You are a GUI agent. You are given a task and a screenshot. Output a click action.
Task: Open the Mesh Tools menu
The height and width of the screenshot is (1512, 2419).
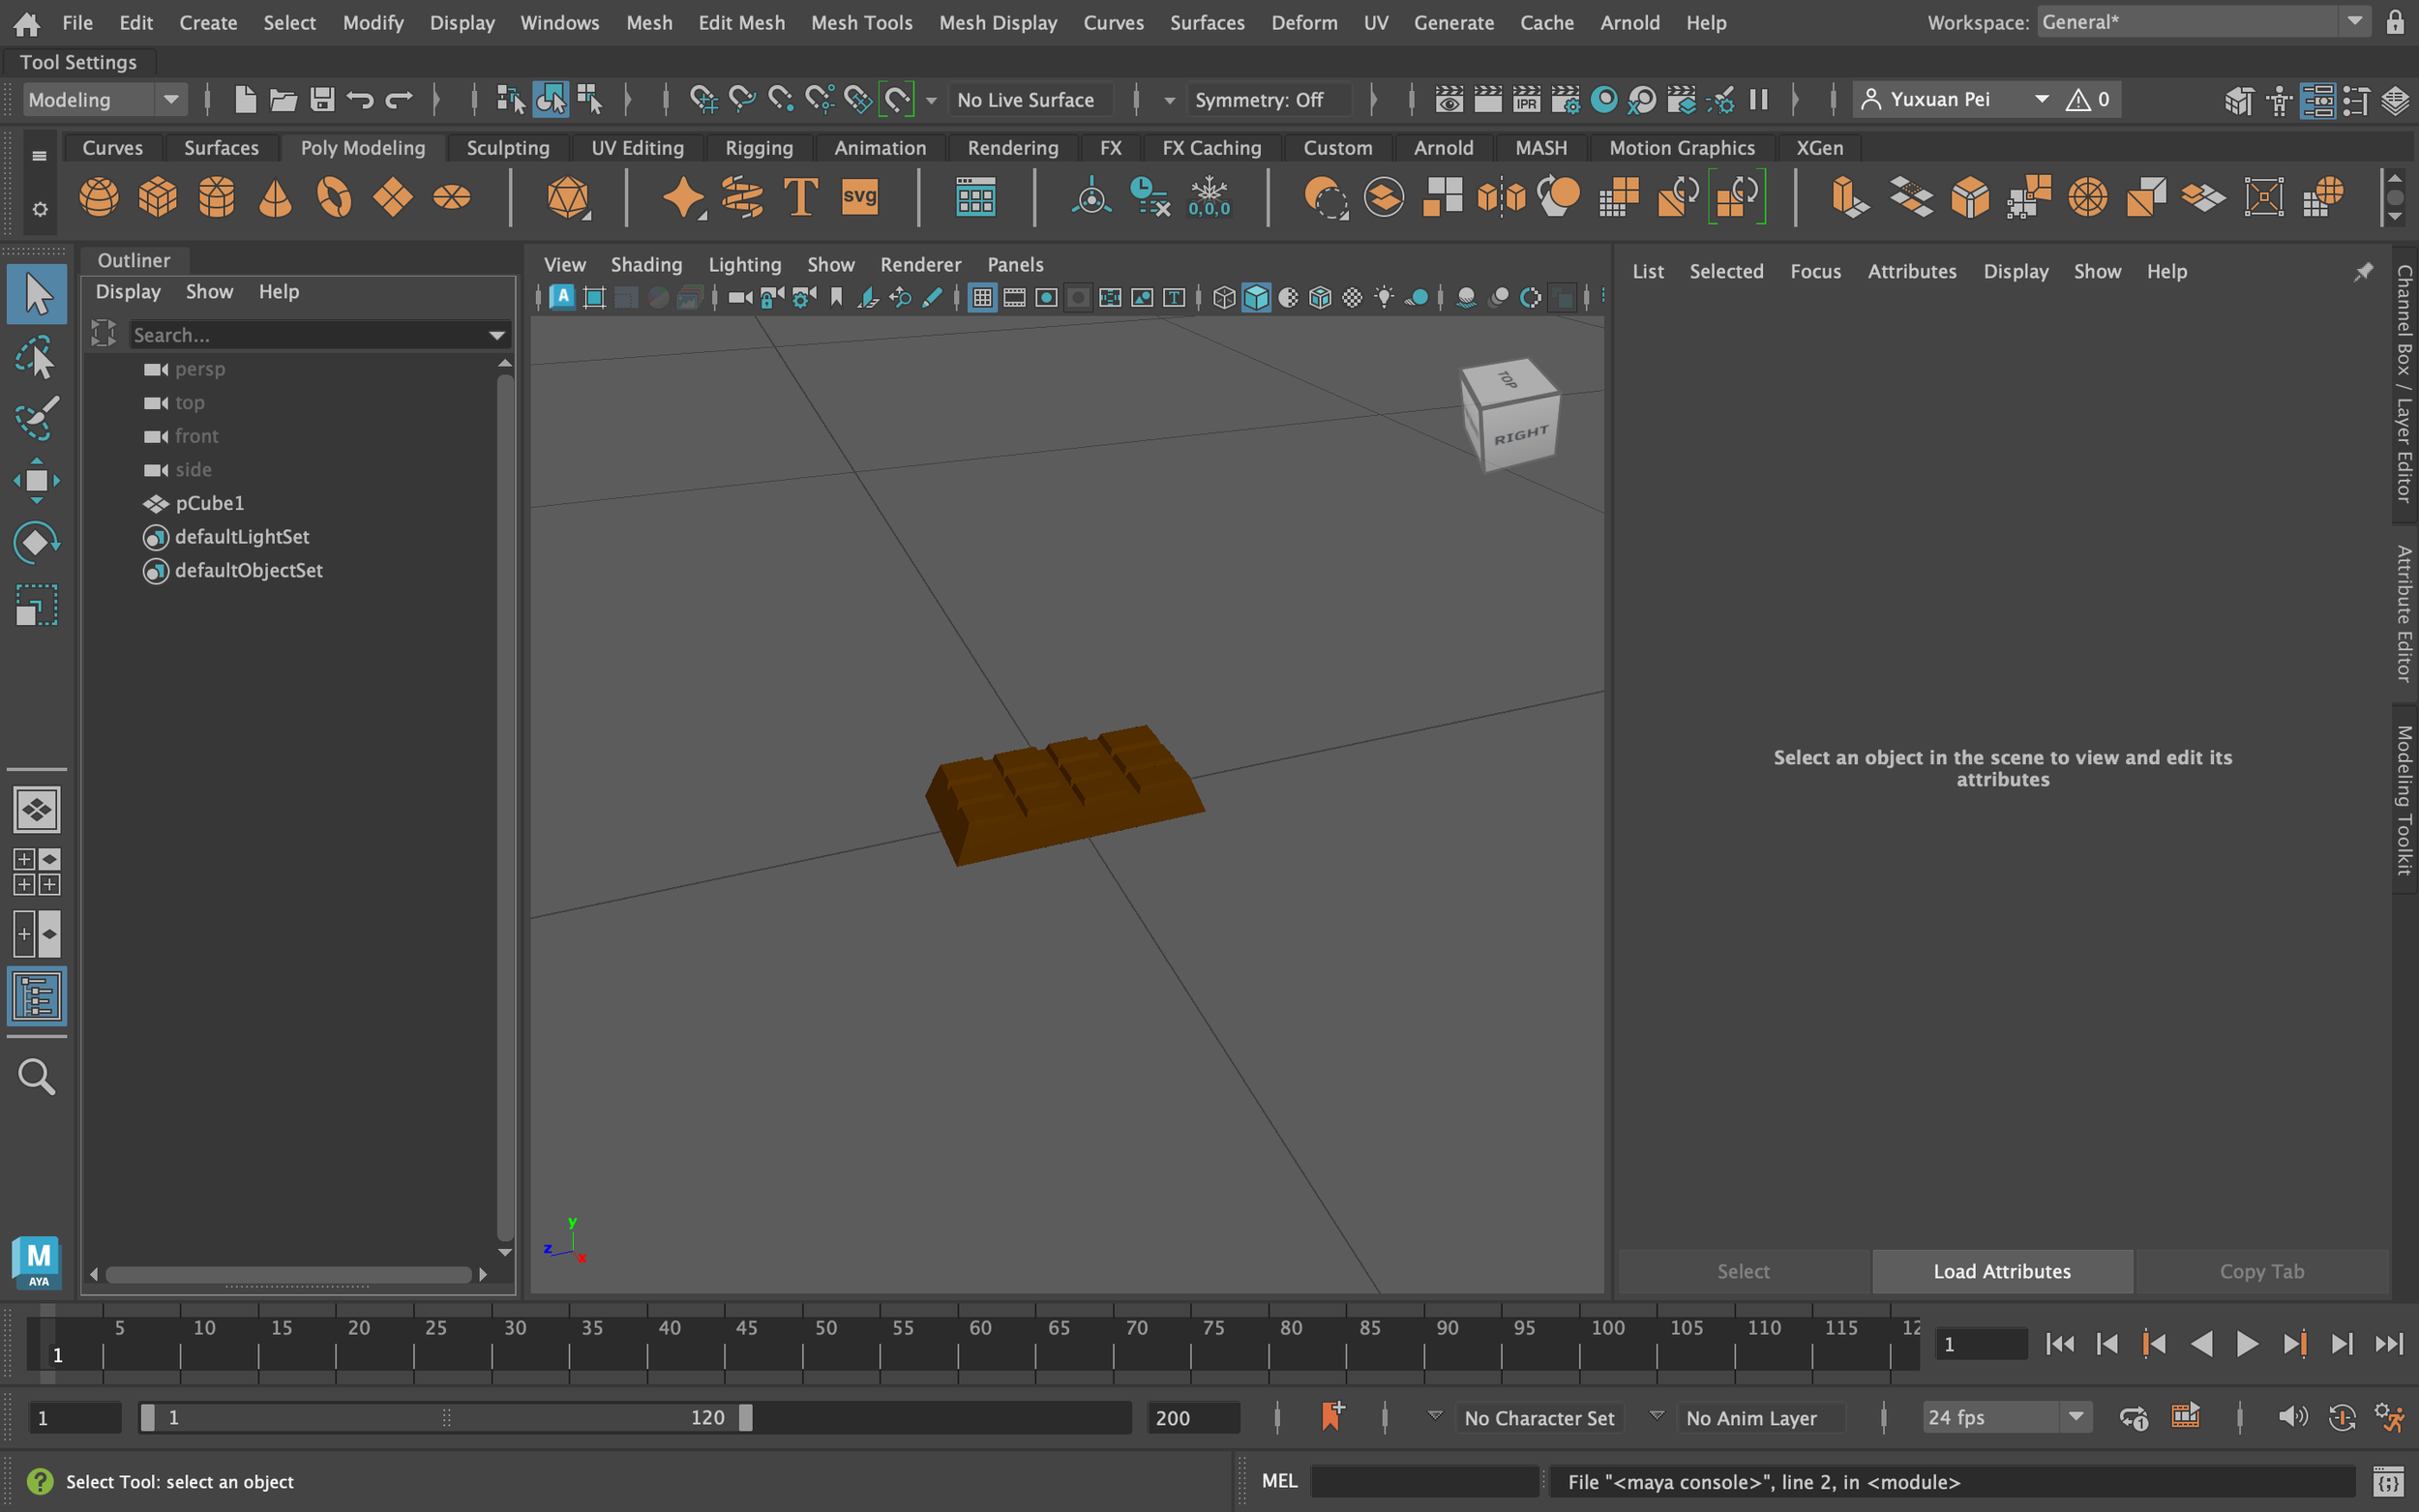pyautogui.click(x=861, y=22)
